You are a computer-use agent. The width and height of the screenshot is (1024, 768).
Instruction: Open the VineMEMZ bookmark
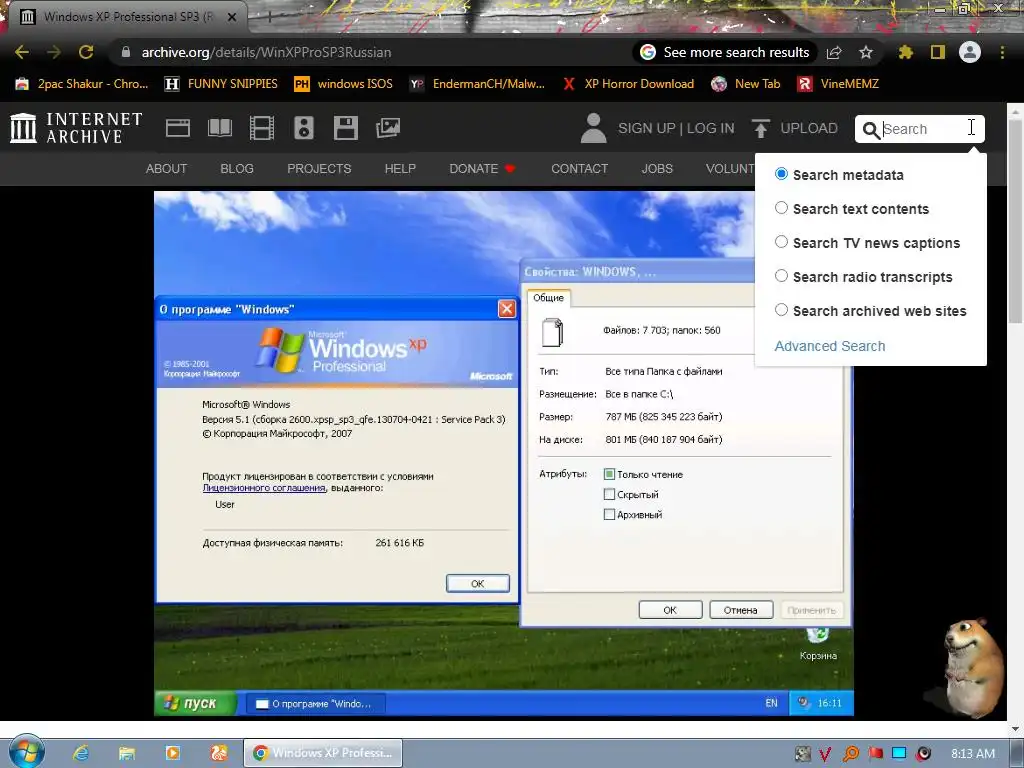click(839, 84)
